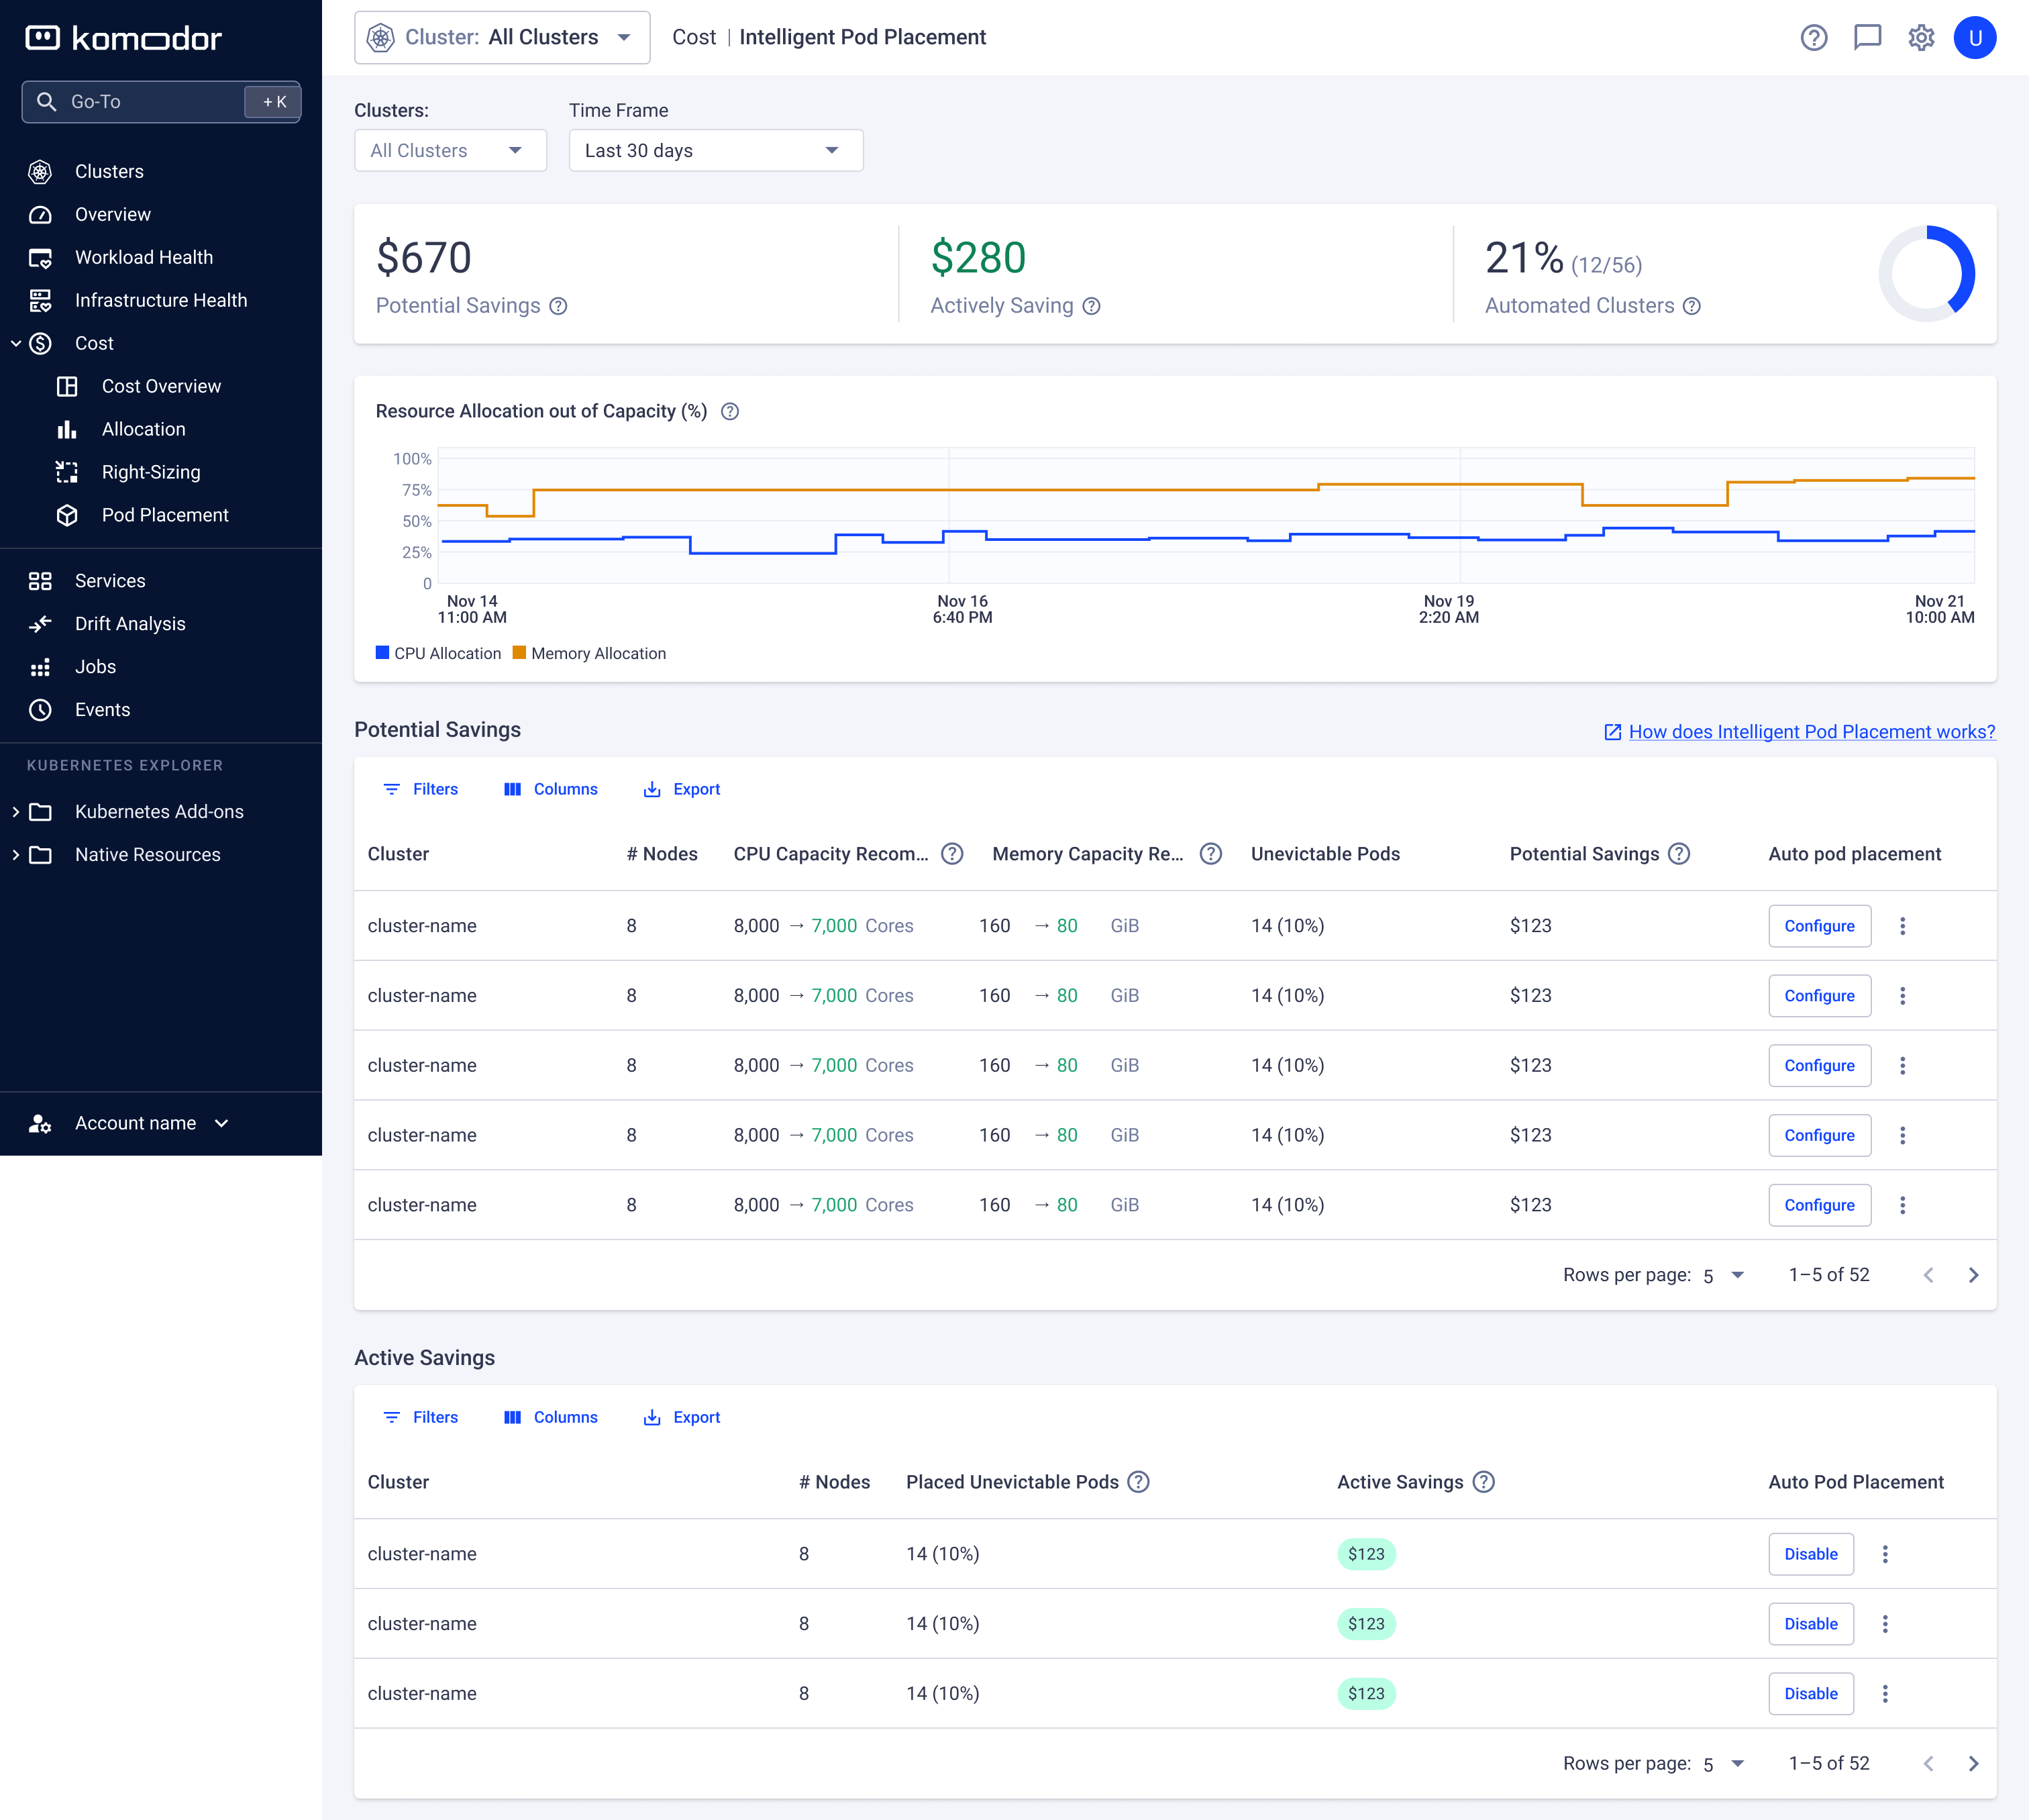Toggle Memory Allocation legend series

(597, 653)
